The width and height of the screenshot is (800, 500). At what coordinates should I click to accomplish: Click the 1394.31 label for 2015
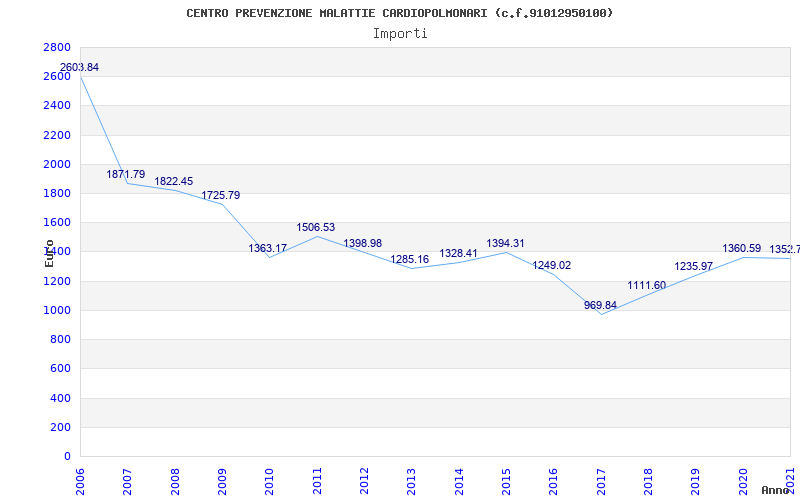click(505, 244)
